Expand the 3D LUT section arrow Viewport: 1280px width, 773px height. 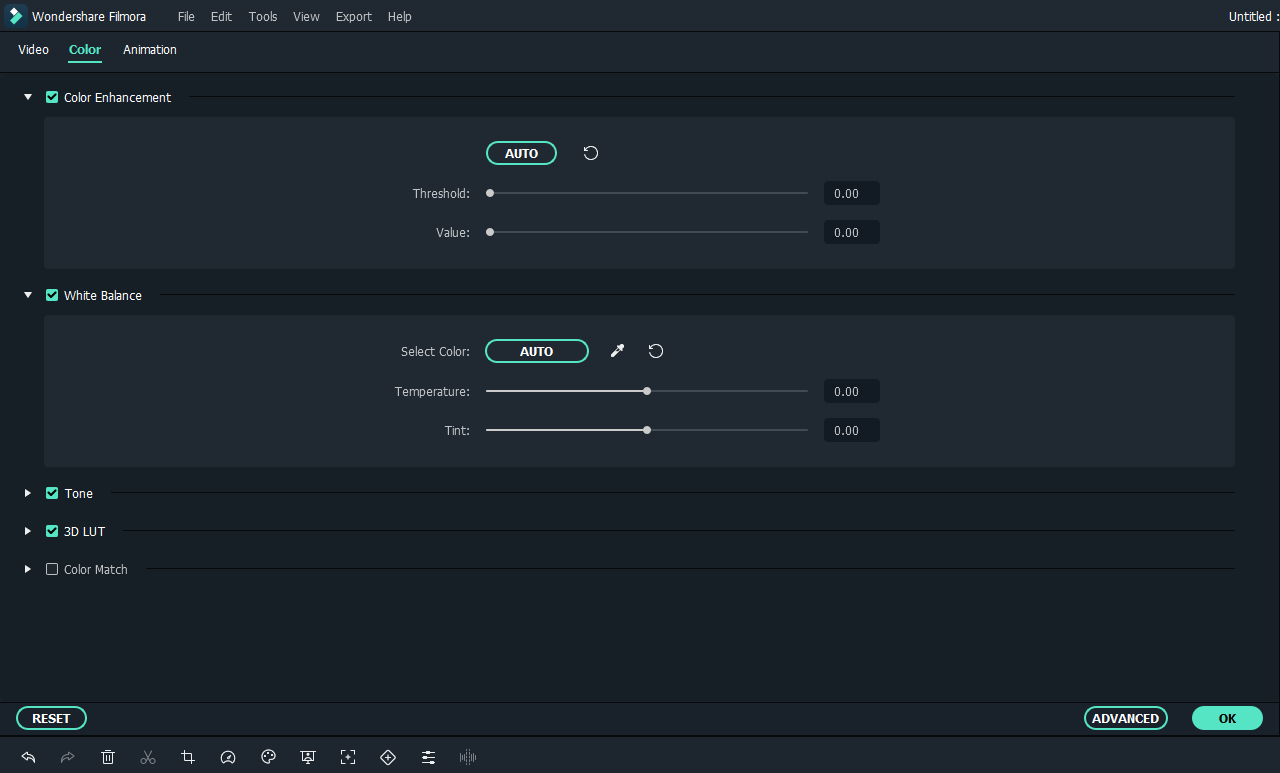click(x=28, y=531)
